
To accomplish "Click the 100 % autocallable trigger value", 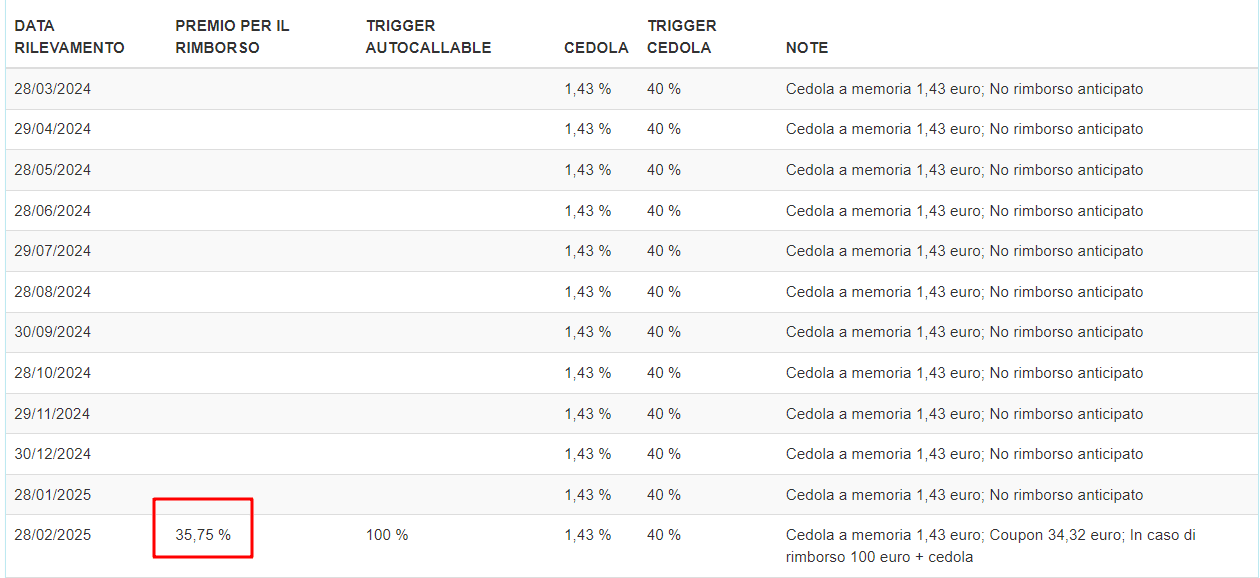I will tap(387, 535).
